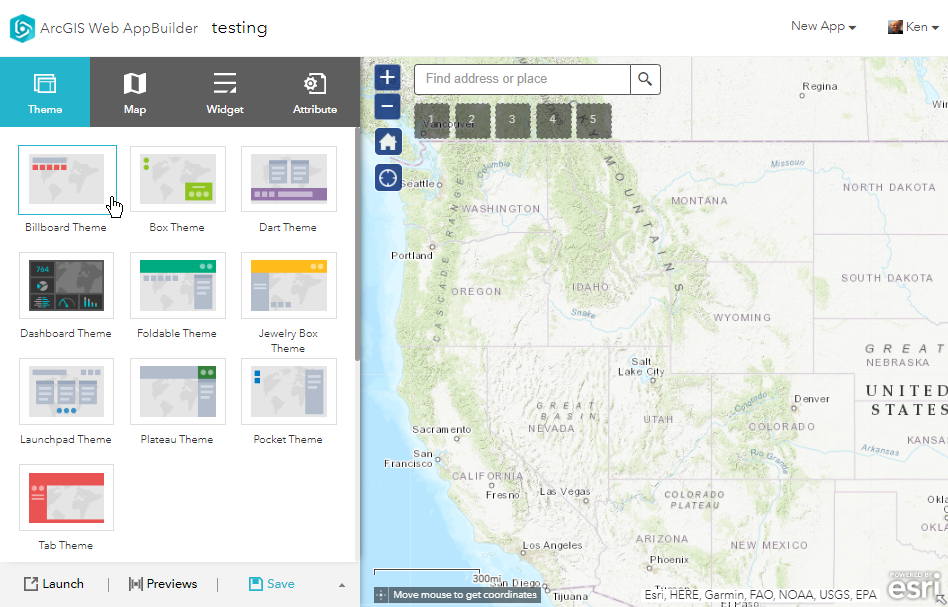Click the My Location target icon
The image size is (948, 607).
[388, 178]
